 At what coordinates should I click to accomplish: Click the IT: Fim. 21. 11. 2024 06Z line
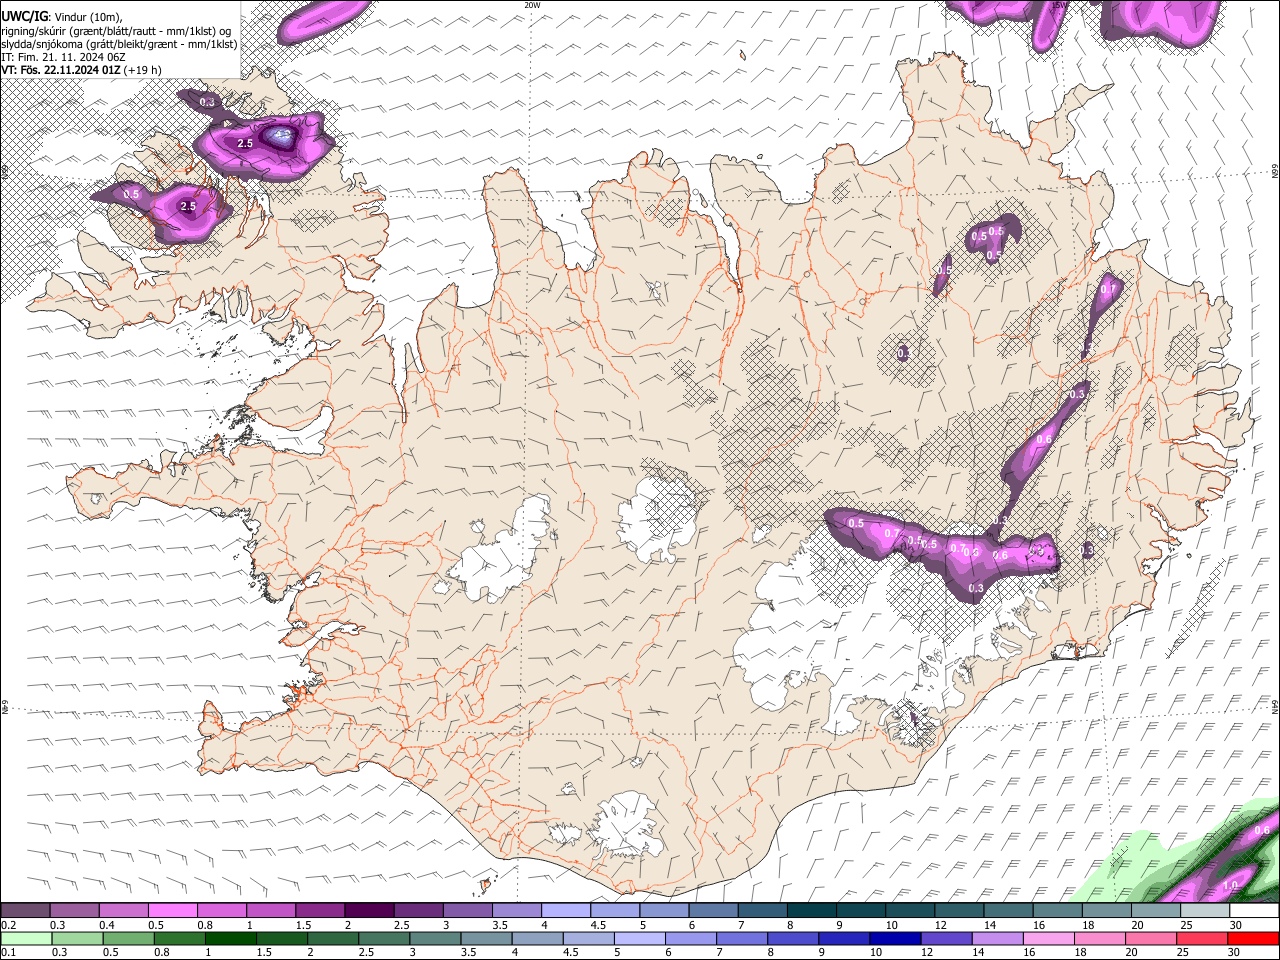[x=63, y=57]
